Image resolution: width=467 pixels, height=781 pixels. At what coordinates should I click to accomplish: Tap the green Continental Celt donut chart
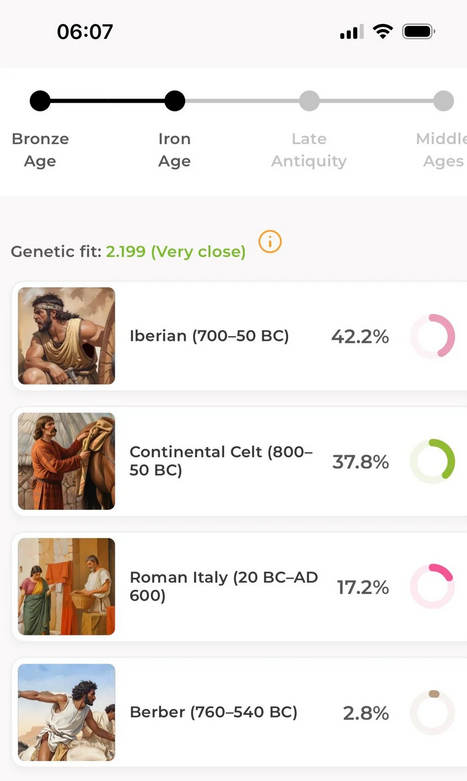(x=432, y=461)
